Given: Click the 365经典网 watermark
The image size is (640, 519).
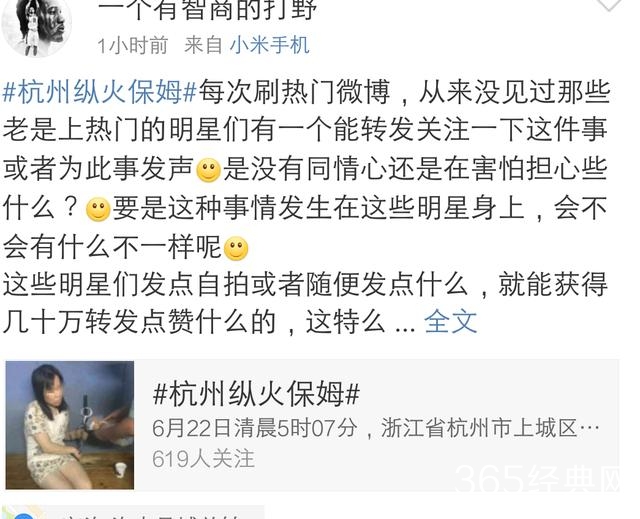Looking at the screenshot, I should coord(538,480).
